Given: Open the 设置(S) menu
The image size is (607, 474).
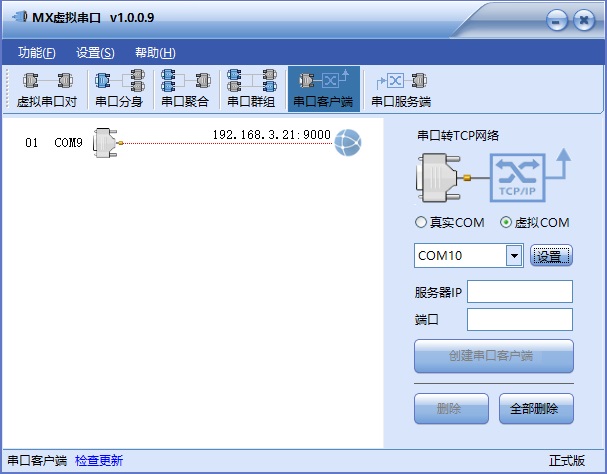Looking at the screenshot, I should pos(95,53).
